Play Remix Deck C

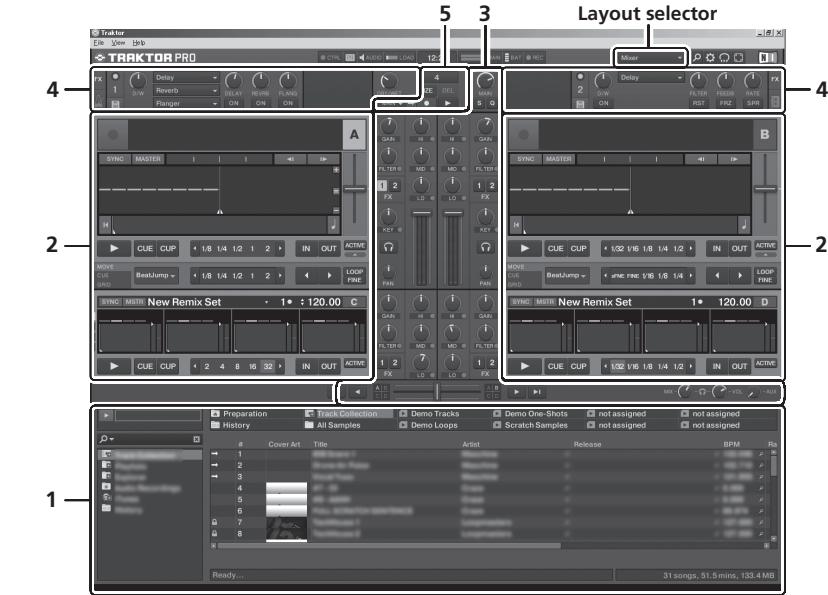click(114, 366)
